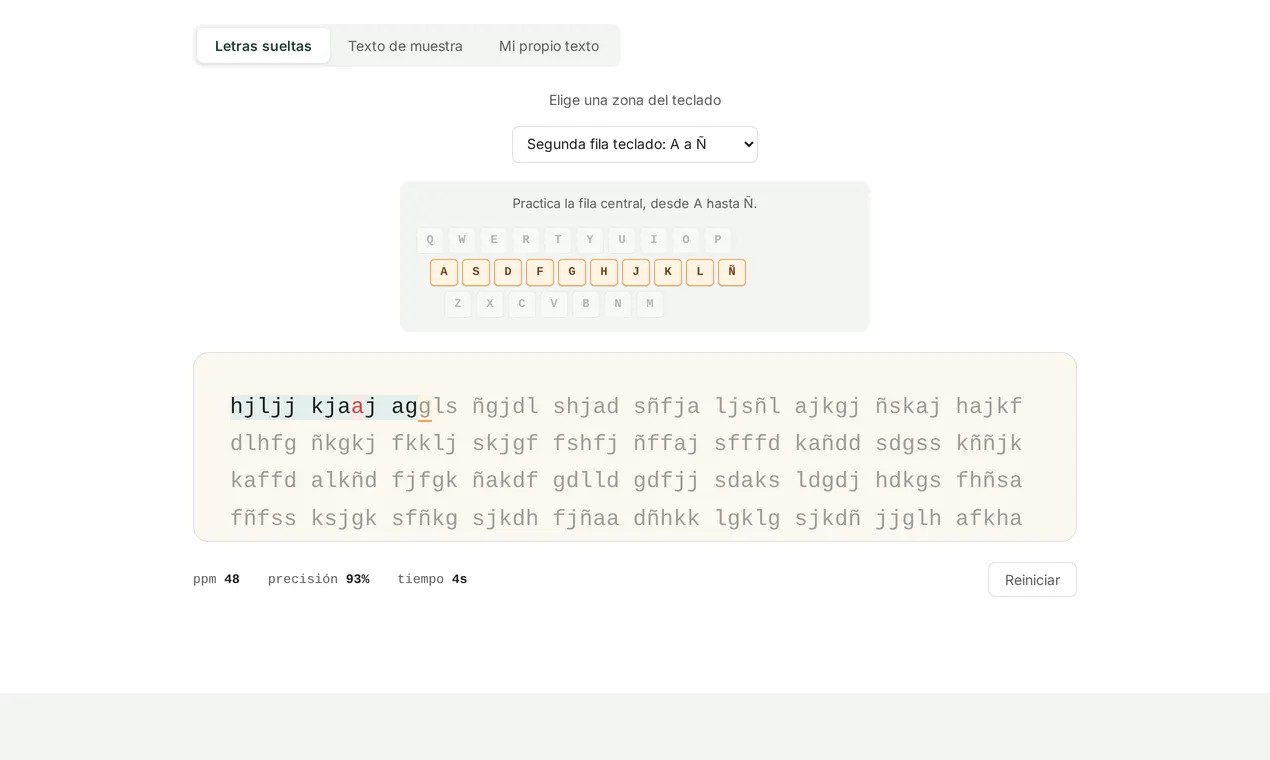Click the M key on keyboard diagram
This screenshot has height=760, width=1270.
pos(650,304)
